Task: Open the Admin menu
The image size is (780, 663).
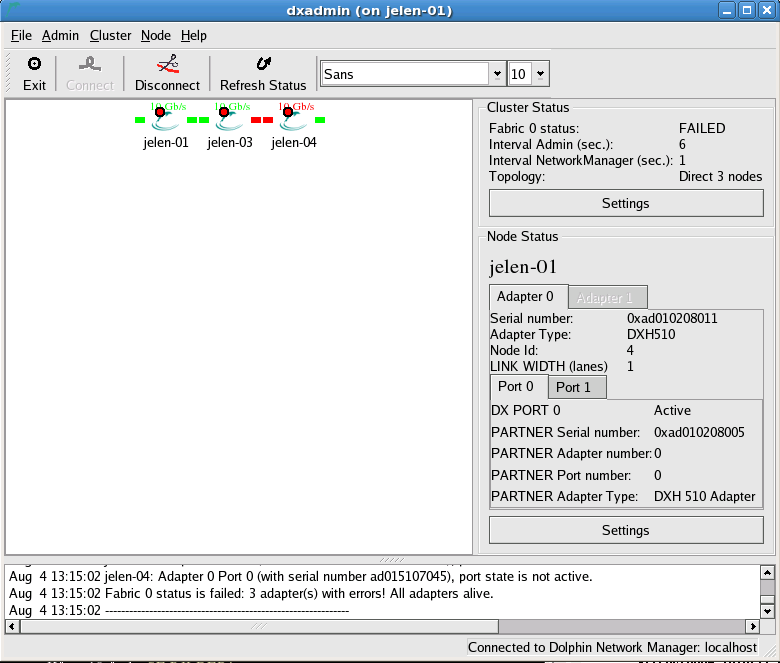Action: point(60,35)
